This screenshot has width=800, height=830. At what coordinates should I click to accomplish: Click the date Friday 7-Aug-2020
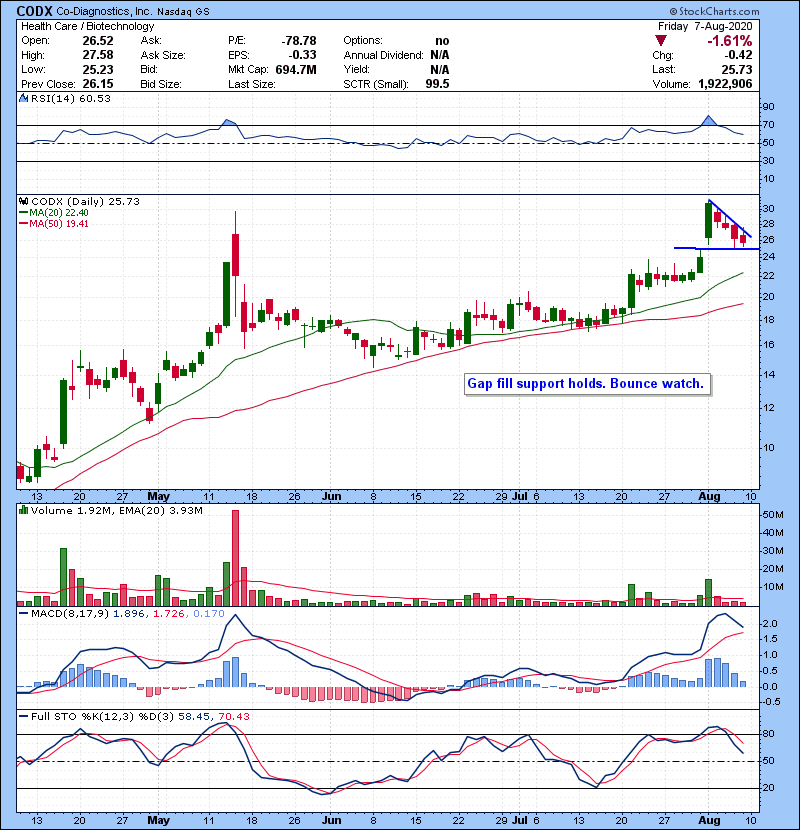click(x=705, y=26)
